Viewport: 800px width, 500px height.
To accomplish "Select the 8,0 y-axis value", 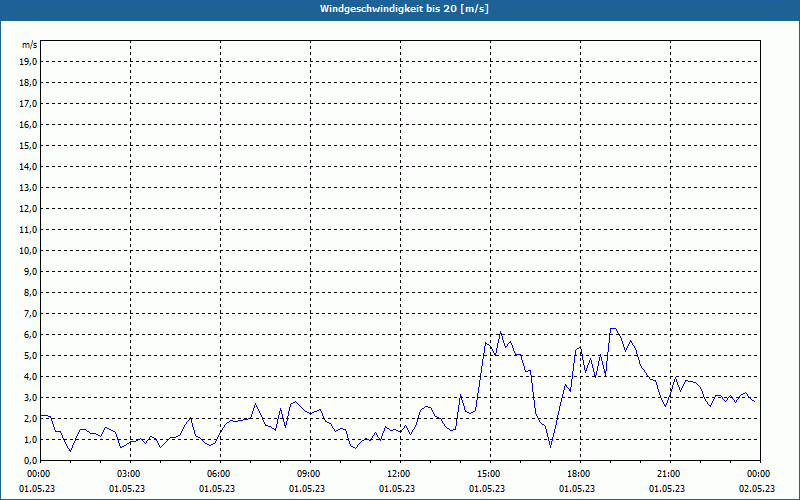I will 30,292.
